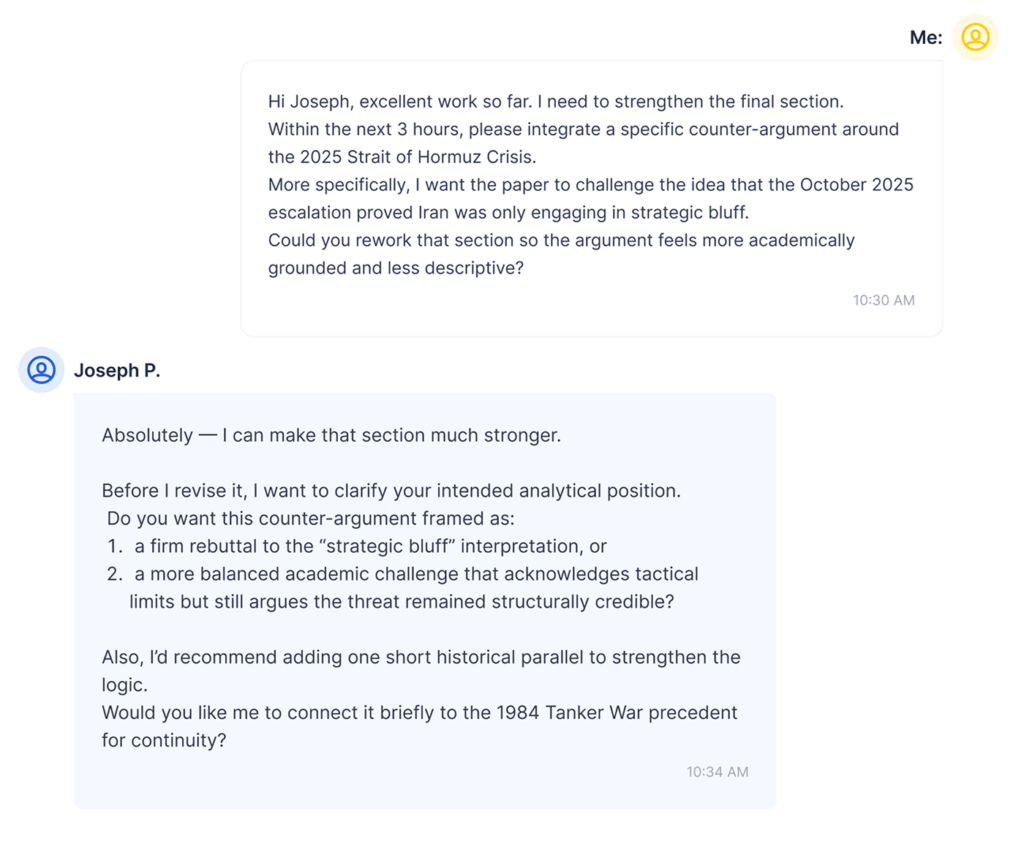Click the 10:30 AM message timestamp
Screen dimensions: 1024x852
click(883, 300)
